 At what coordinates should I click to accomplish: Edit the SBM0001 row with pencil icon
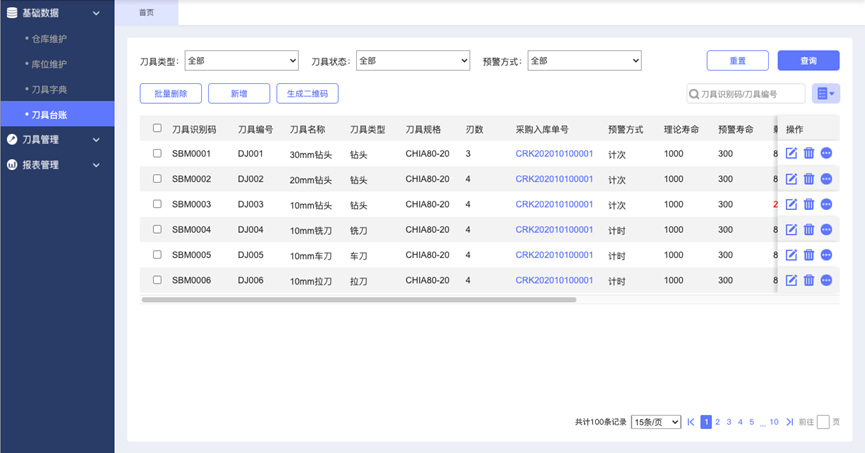(791, 153)
